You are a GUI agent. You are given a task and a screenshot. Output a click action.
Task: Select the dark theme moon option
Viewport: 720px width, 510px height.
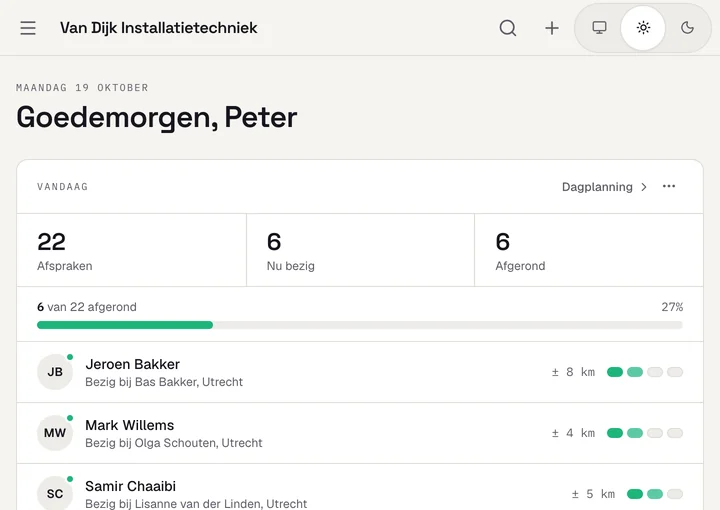click(x=687, y=28)
